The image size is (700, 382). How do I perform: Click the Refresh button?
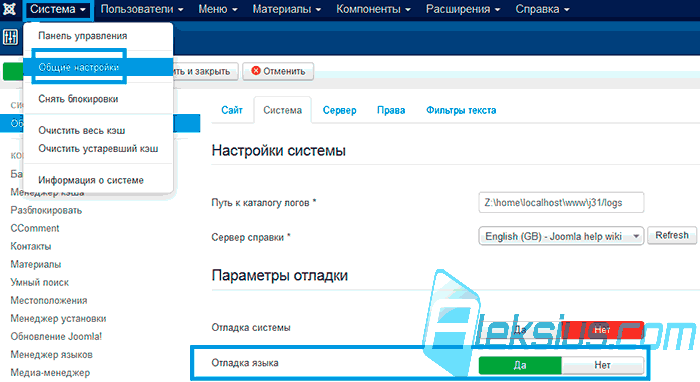[x=672, y=235]
